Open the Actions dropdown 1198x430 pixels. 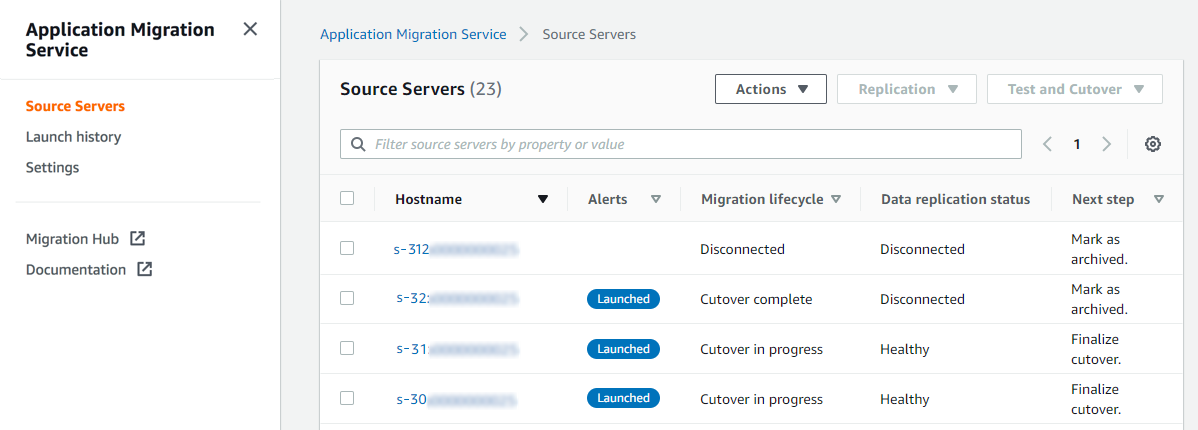tap(770, 89)
